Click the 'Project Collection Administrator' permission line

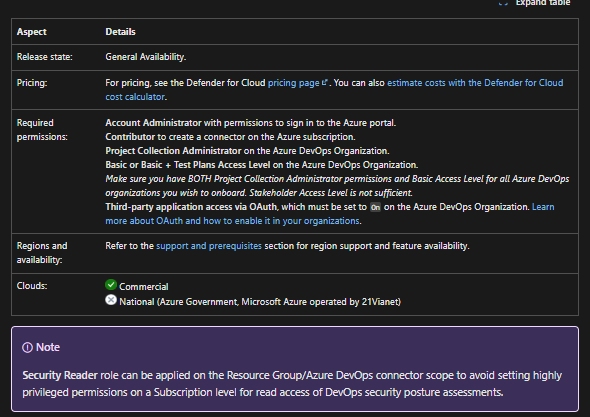(247, 151)
